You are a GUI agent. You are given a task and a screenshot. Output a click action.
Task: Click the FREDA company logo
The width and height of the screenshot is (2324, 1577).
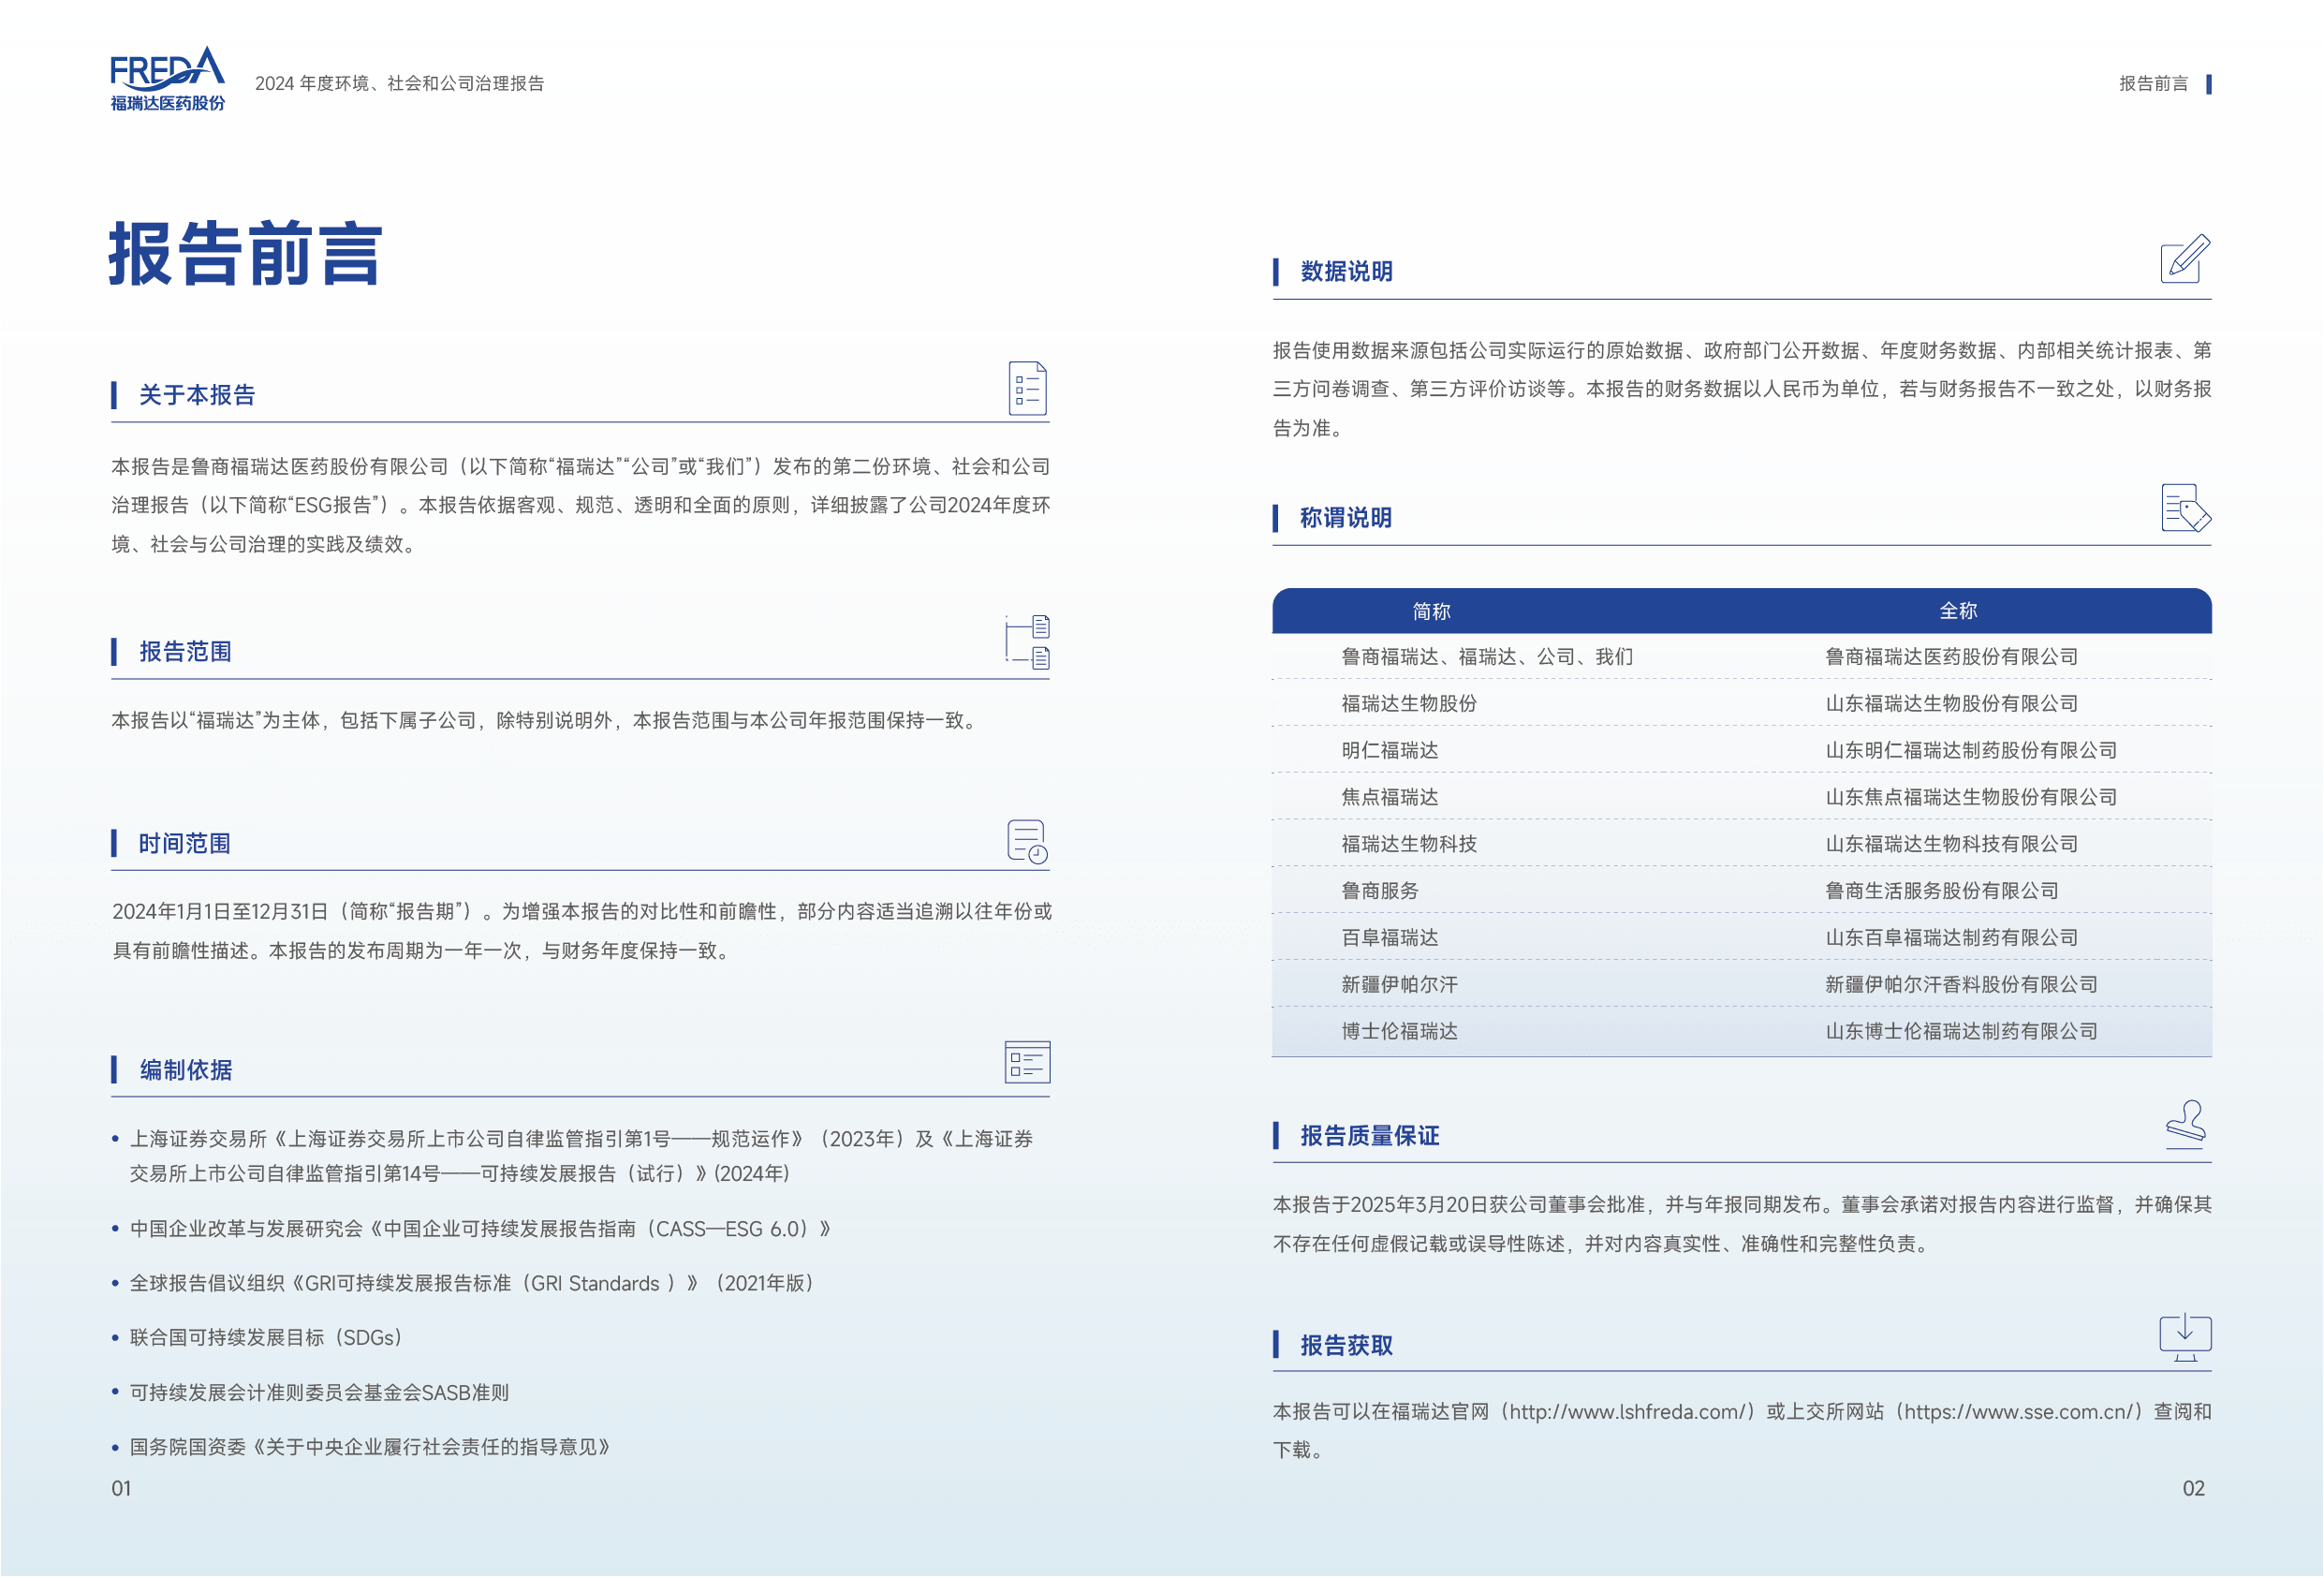tap(168, 79)
